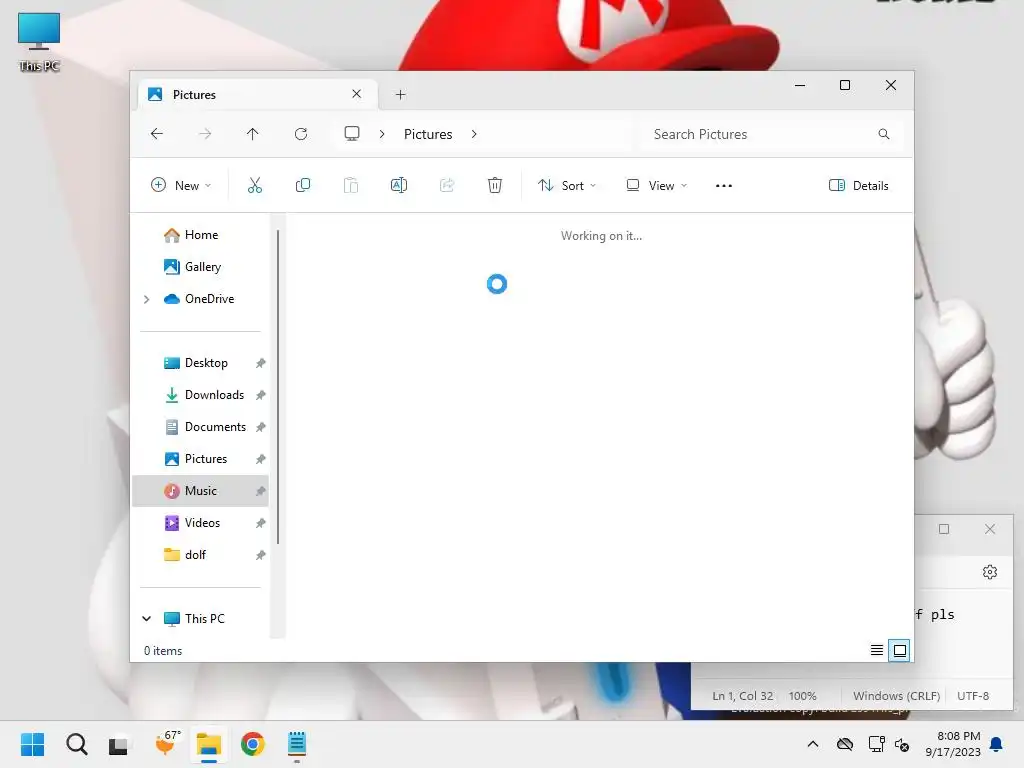Screen dimensions: 1024x768
Task: Open Gallery in navigation pane
Action: (x=201, y=267)
